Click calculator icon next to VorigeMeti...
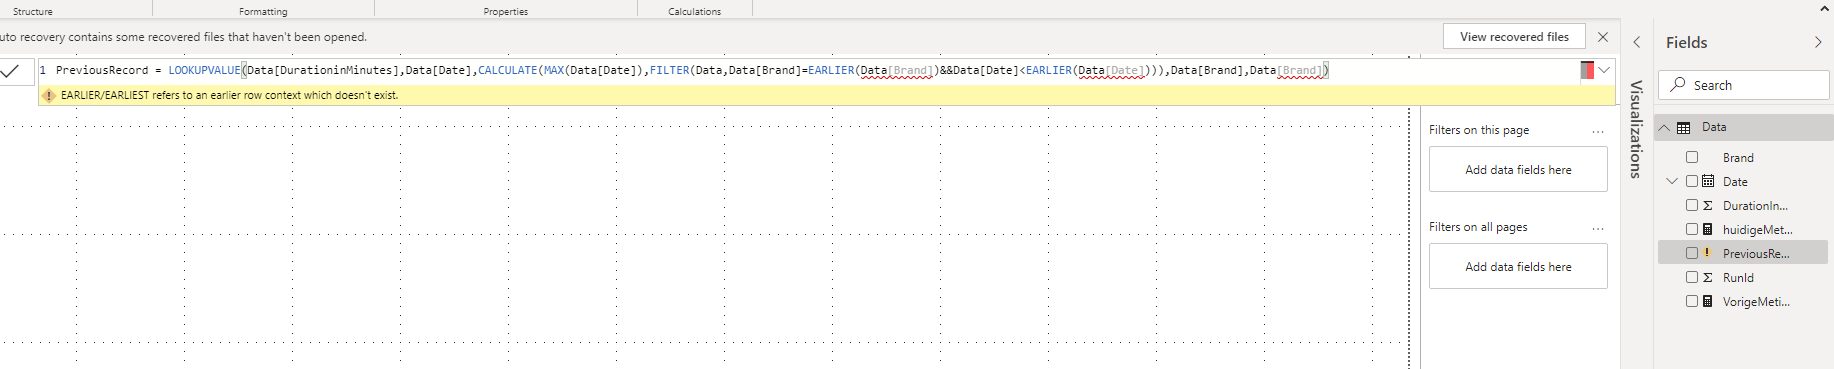1834x369 pixels. pyautogui.click(x=1708, y=301)
